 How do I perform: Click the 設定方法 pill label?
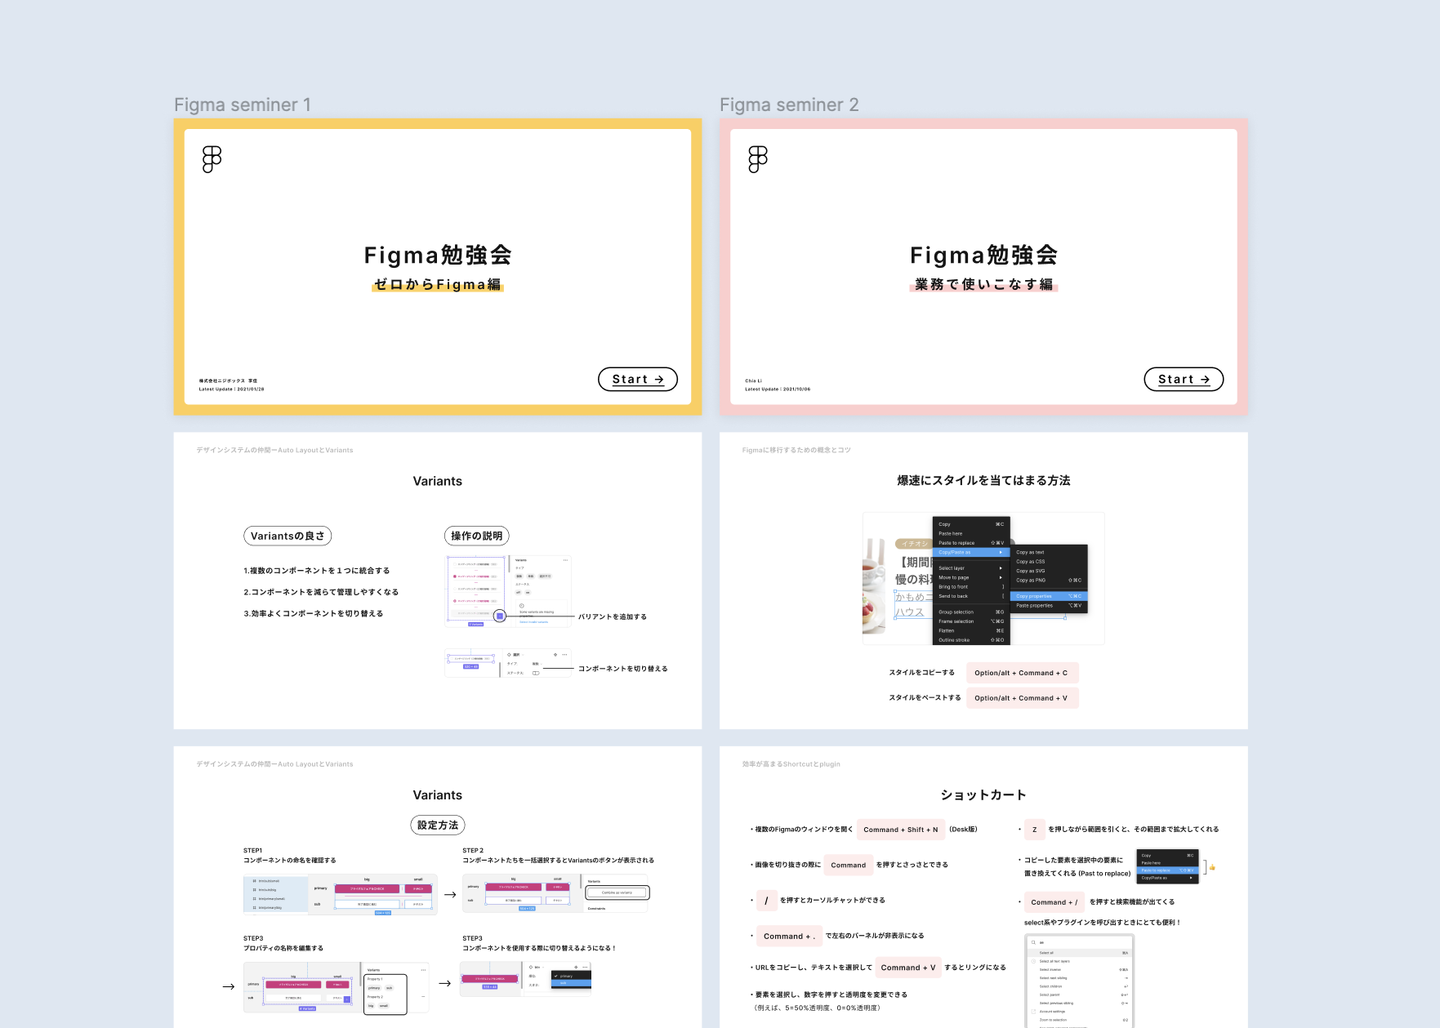click(438, 825)
